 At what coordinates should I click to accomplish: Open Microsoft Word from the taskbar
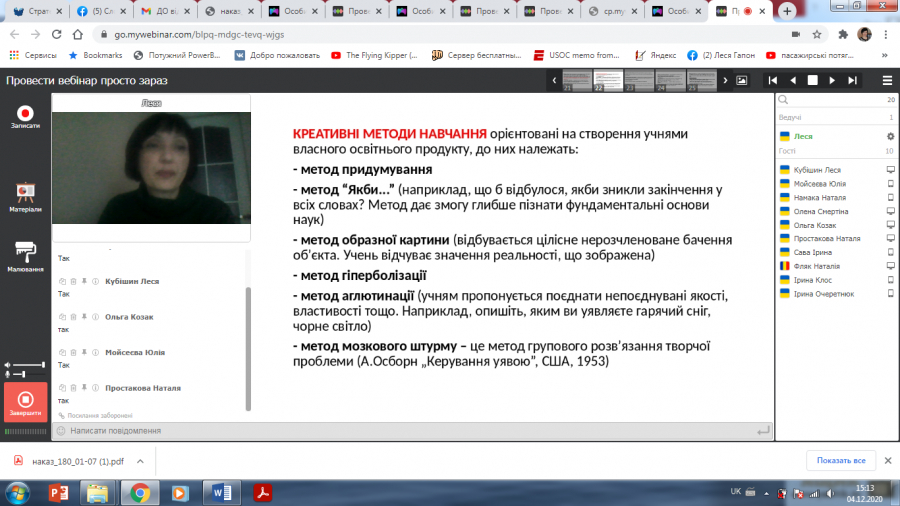pos(221,491)
